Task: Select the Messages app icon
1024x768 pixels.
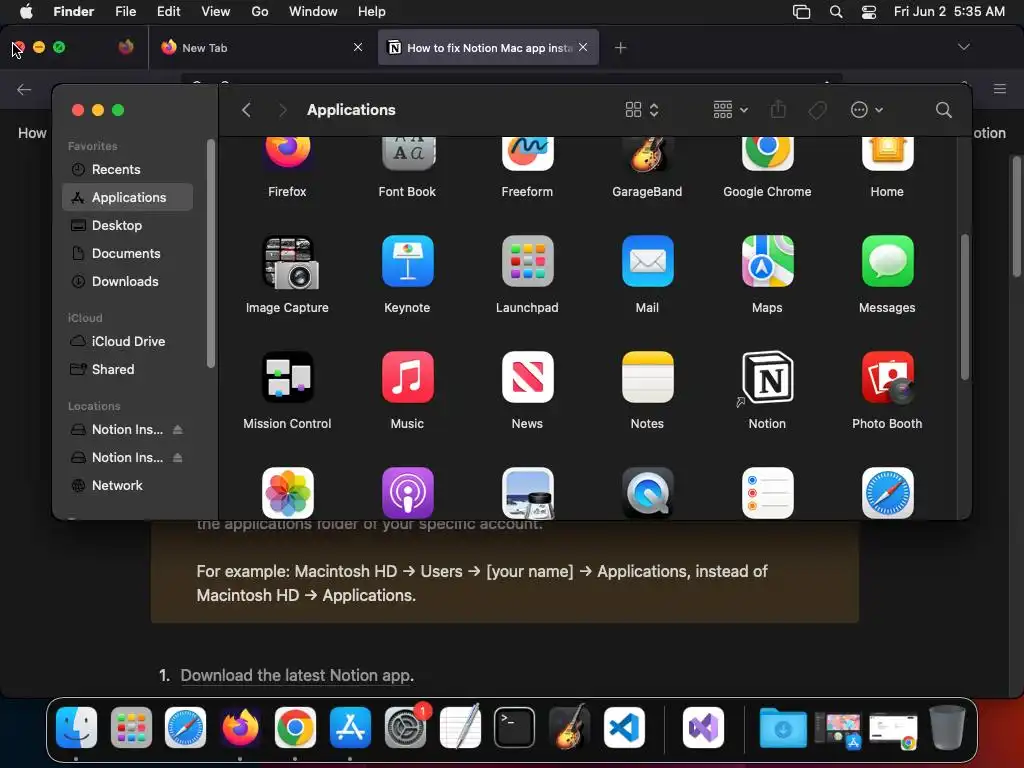Action: pos(887,261)
